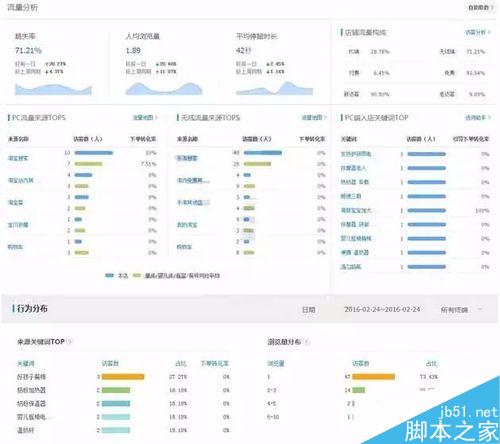Screen dimensions: 500x444
Task: Click the green peer-average legend marker
Action: (137, 275)
